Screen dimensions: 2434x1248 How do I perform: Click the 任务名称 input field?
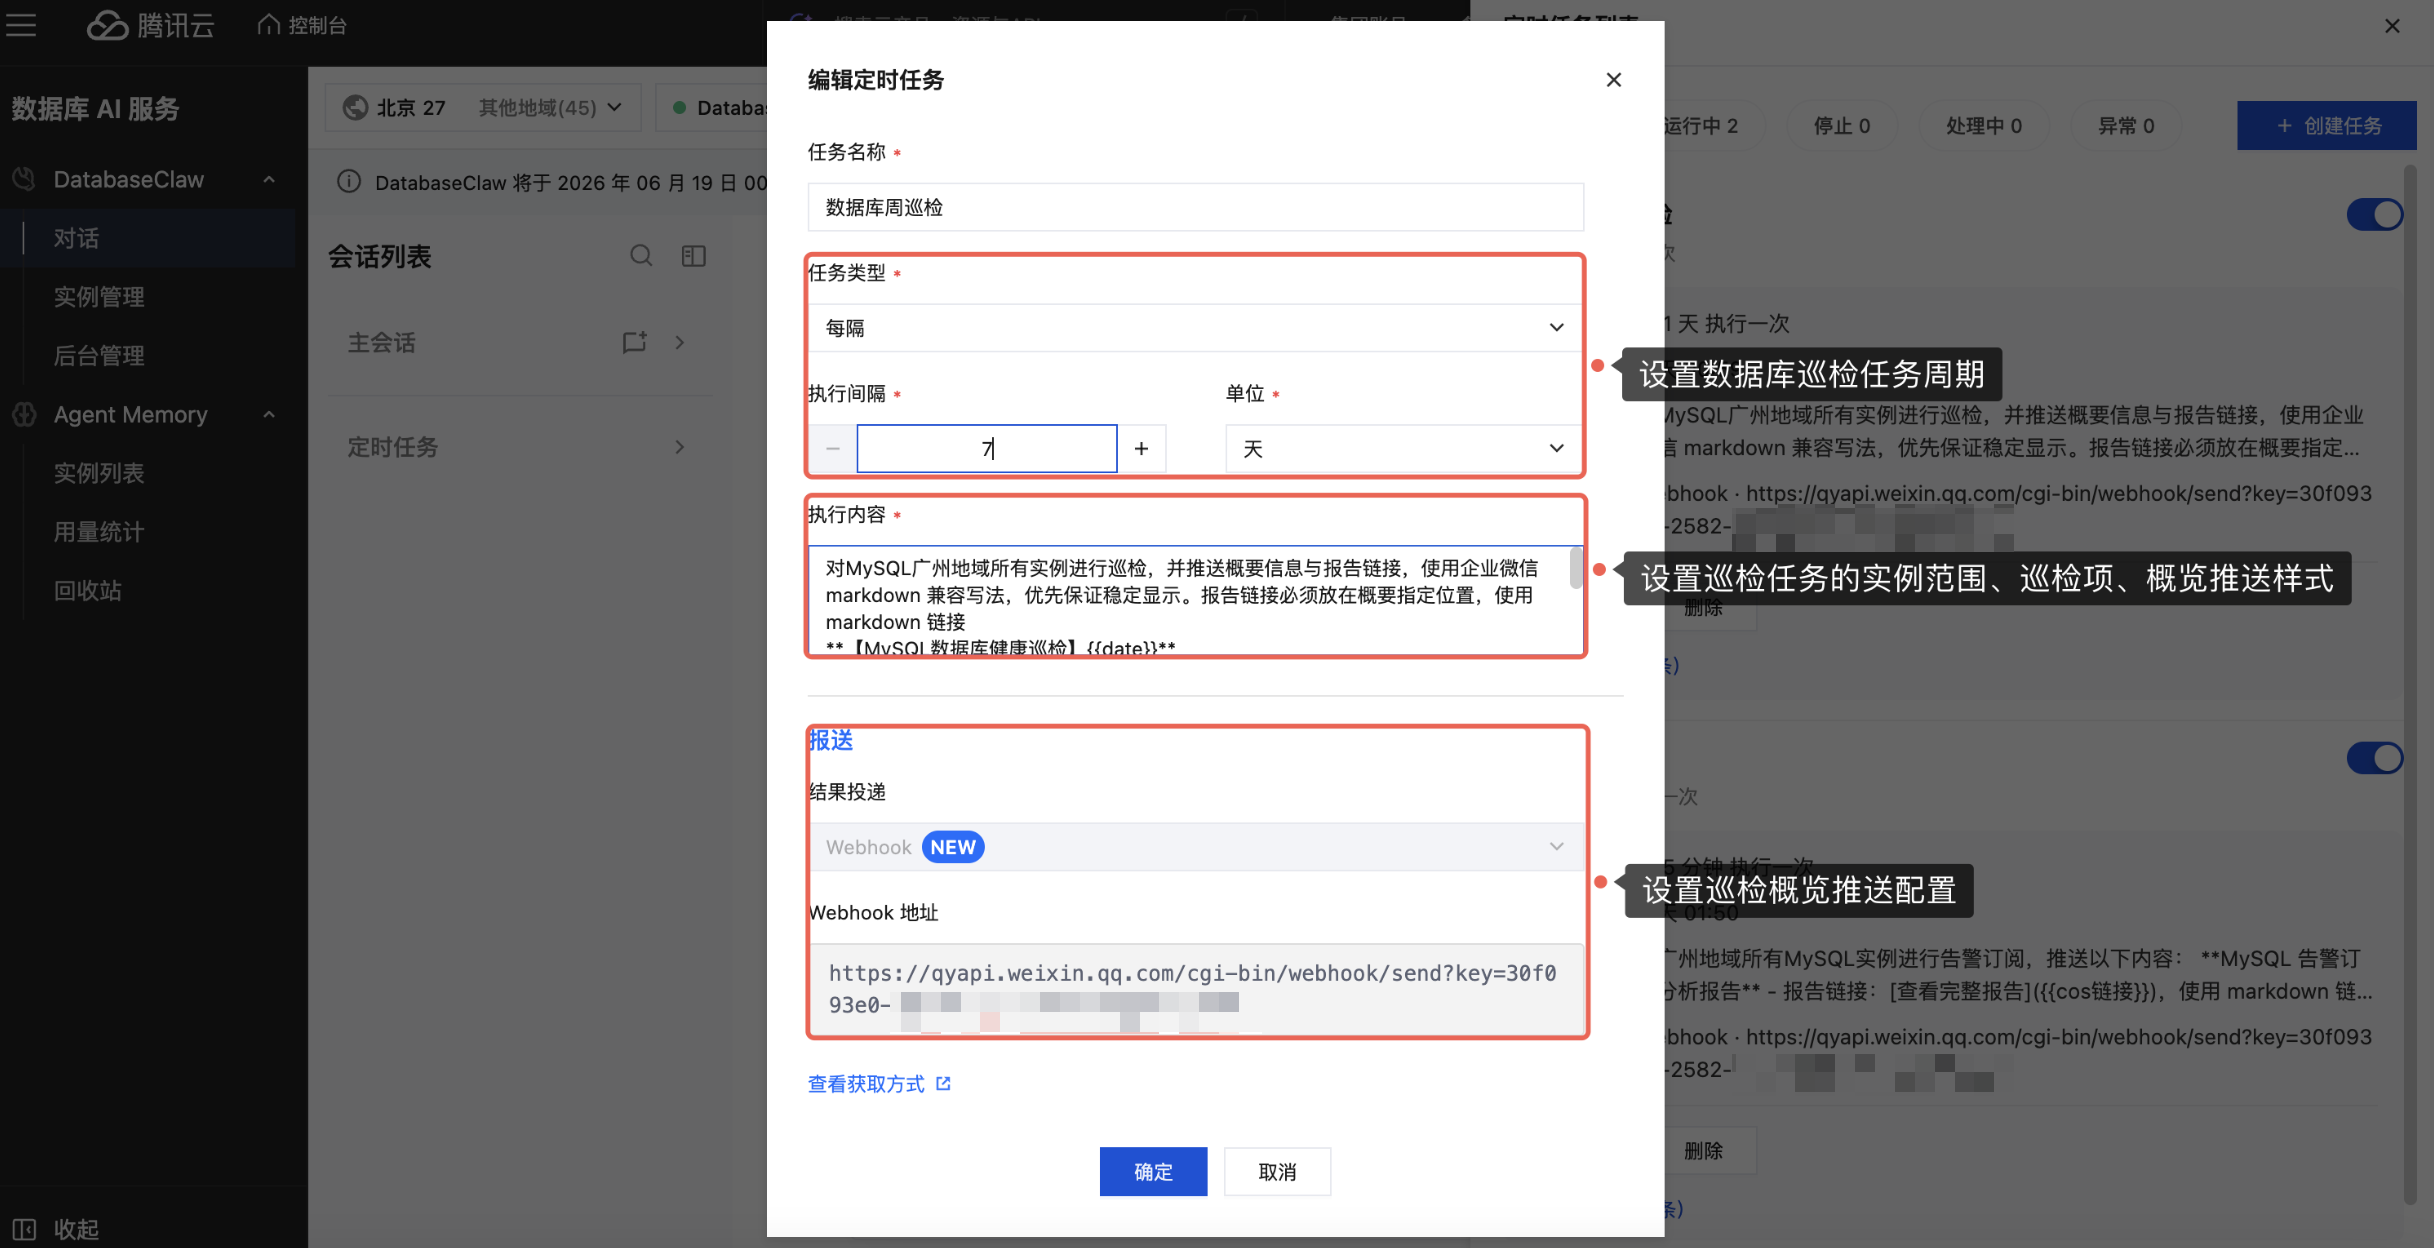[1195, 207]
